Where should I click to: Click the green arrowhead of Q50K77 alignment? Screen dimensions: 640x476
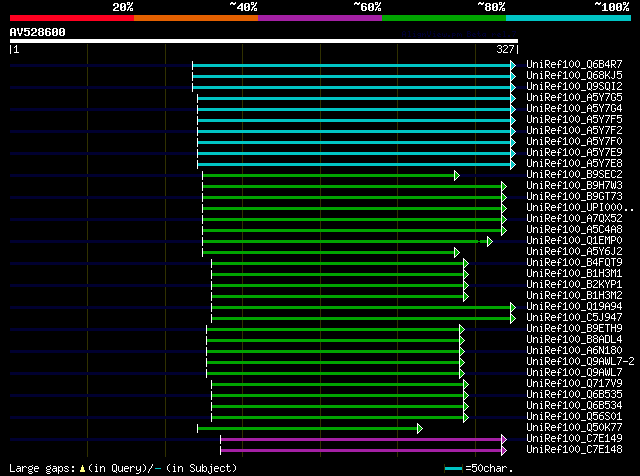coord(420,429)
